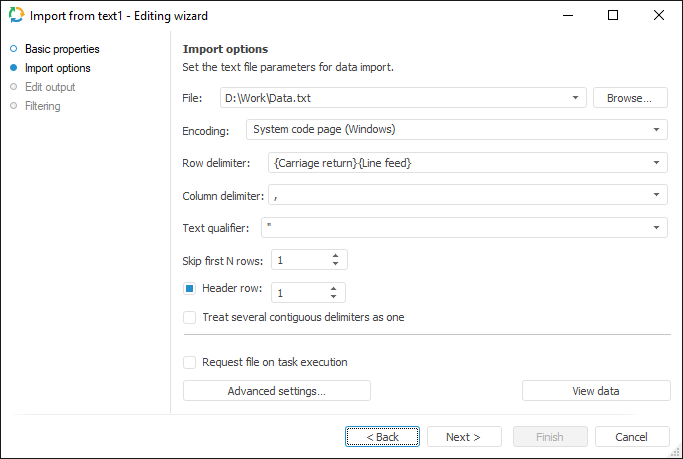This screenshot has height=459, width=683.
Task: Click the wizard app icon in title bar
Action: 15,16
